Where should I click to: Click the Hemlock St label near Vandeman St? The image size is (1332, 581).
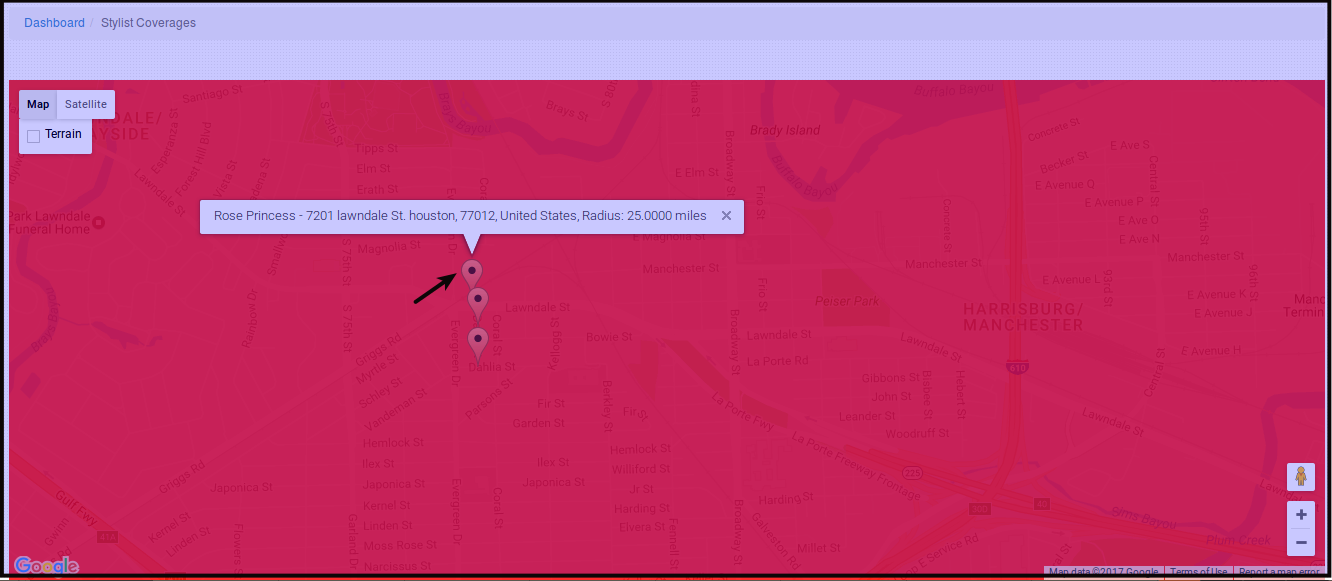point(393,442)
